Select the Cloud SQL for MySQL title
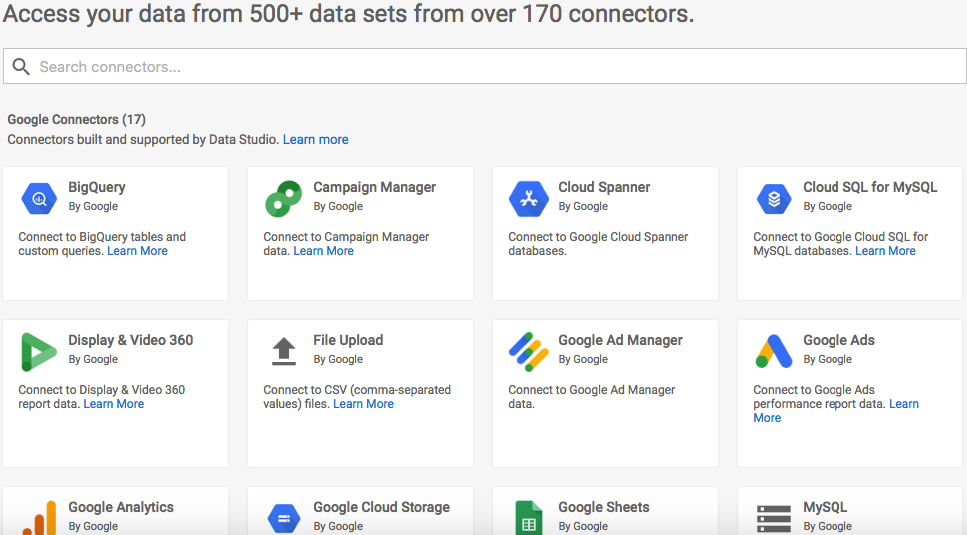The image size is (967, 535). 870,187
